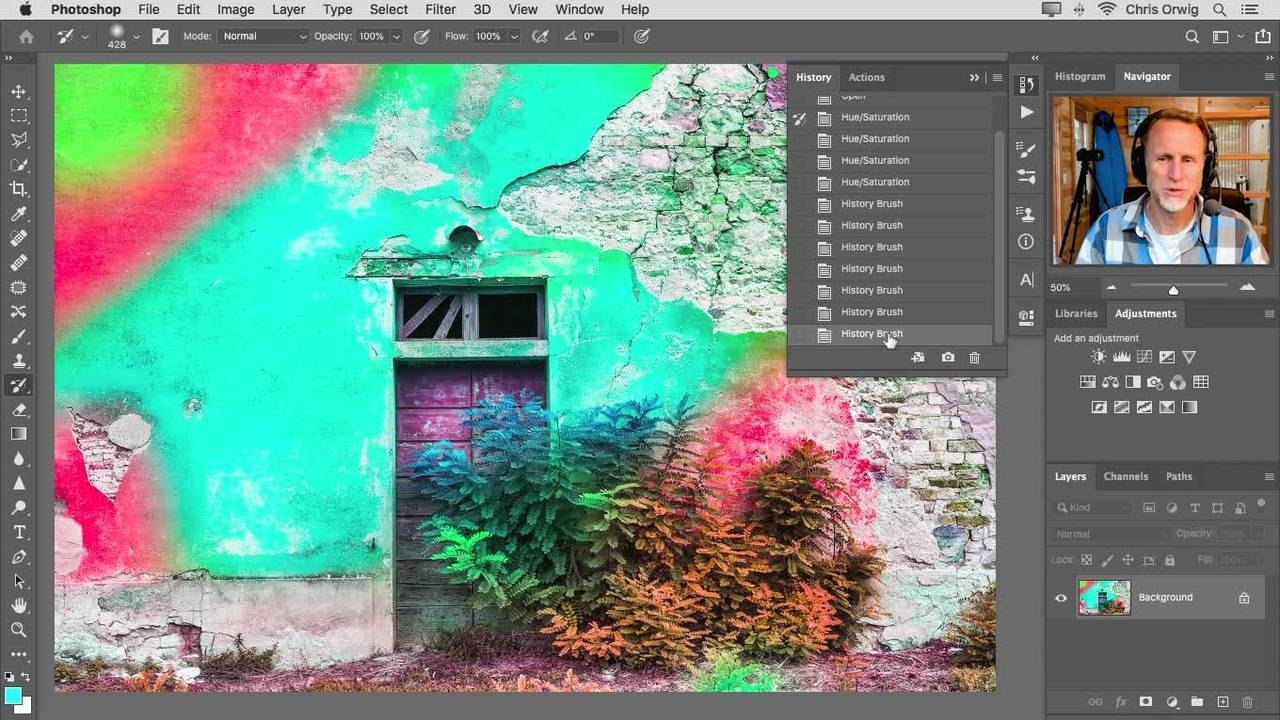The image size is (1280, 720).
Task: Select the Horizontal Type tool
Action: click(19, 532)
